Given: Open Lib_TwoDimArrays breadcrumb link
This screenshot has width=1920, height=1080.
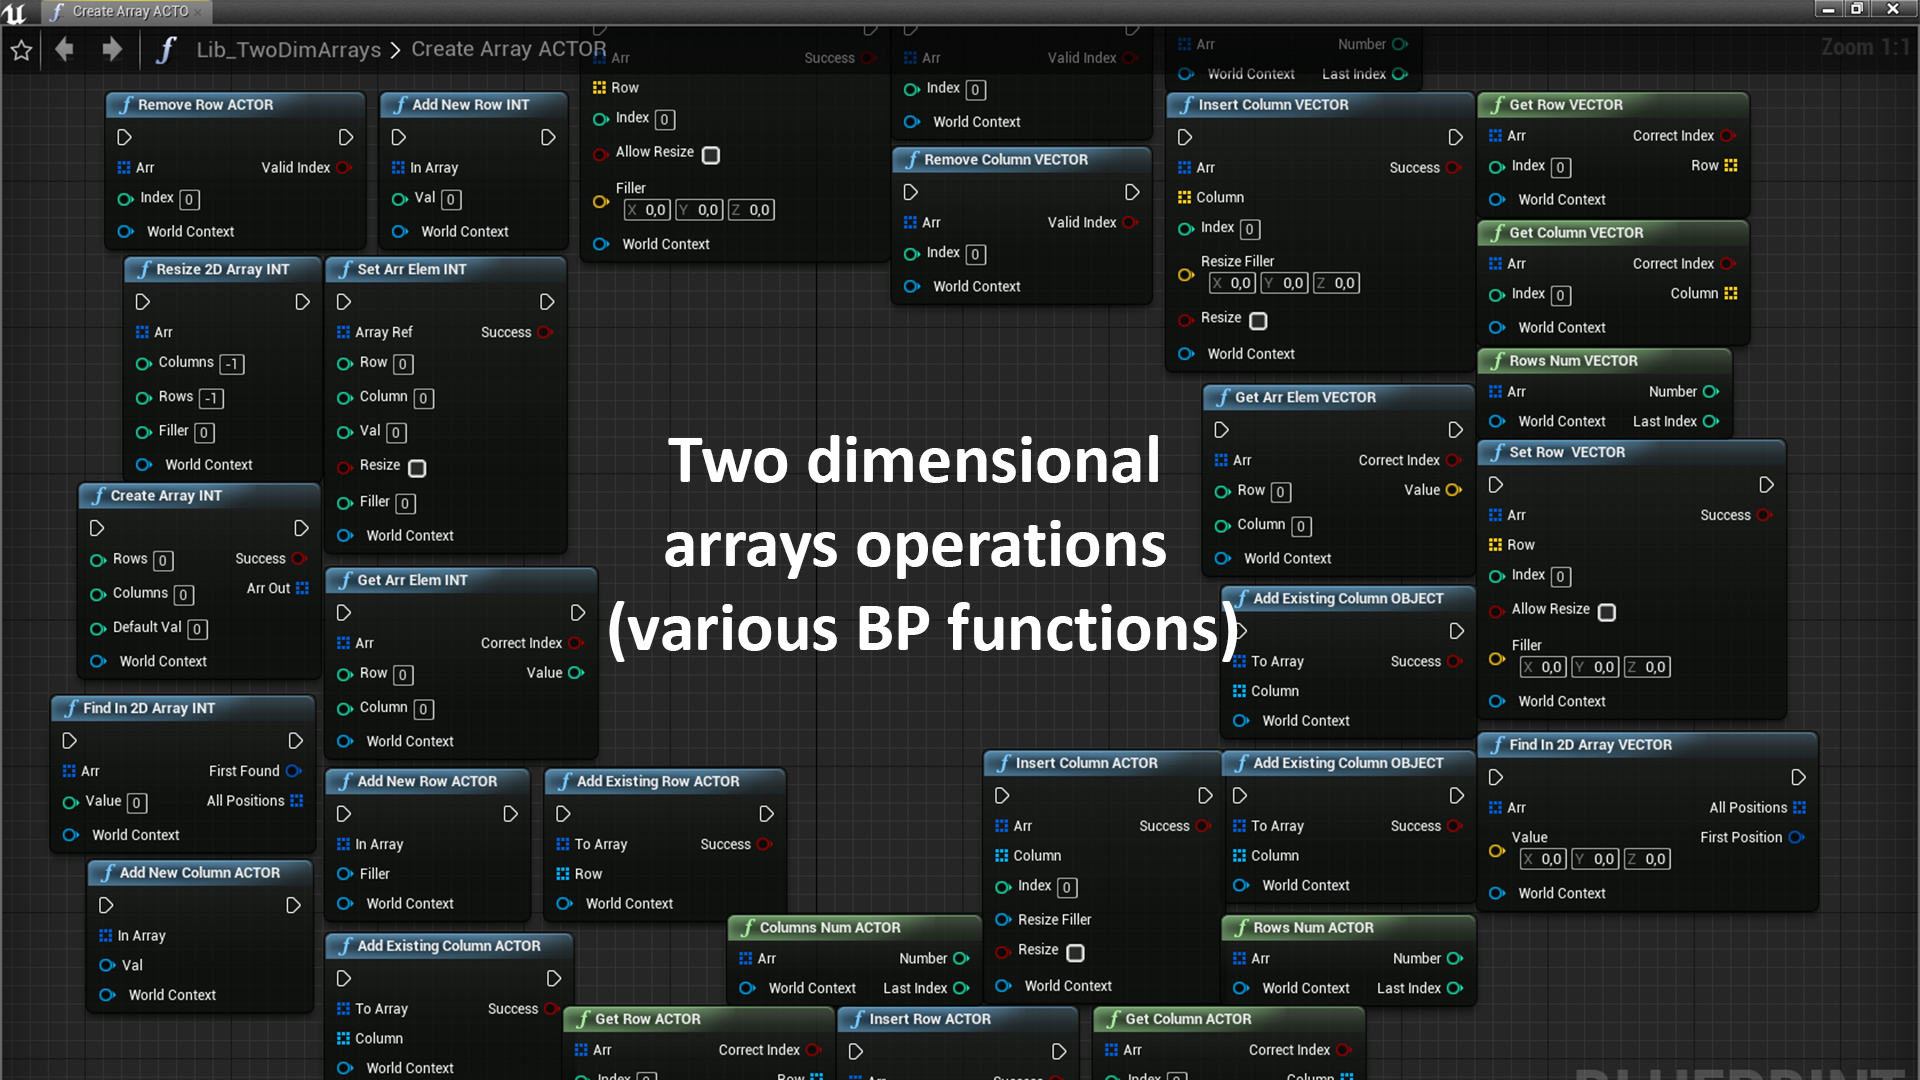Looking at the screenshot, I should click(288, 50).
